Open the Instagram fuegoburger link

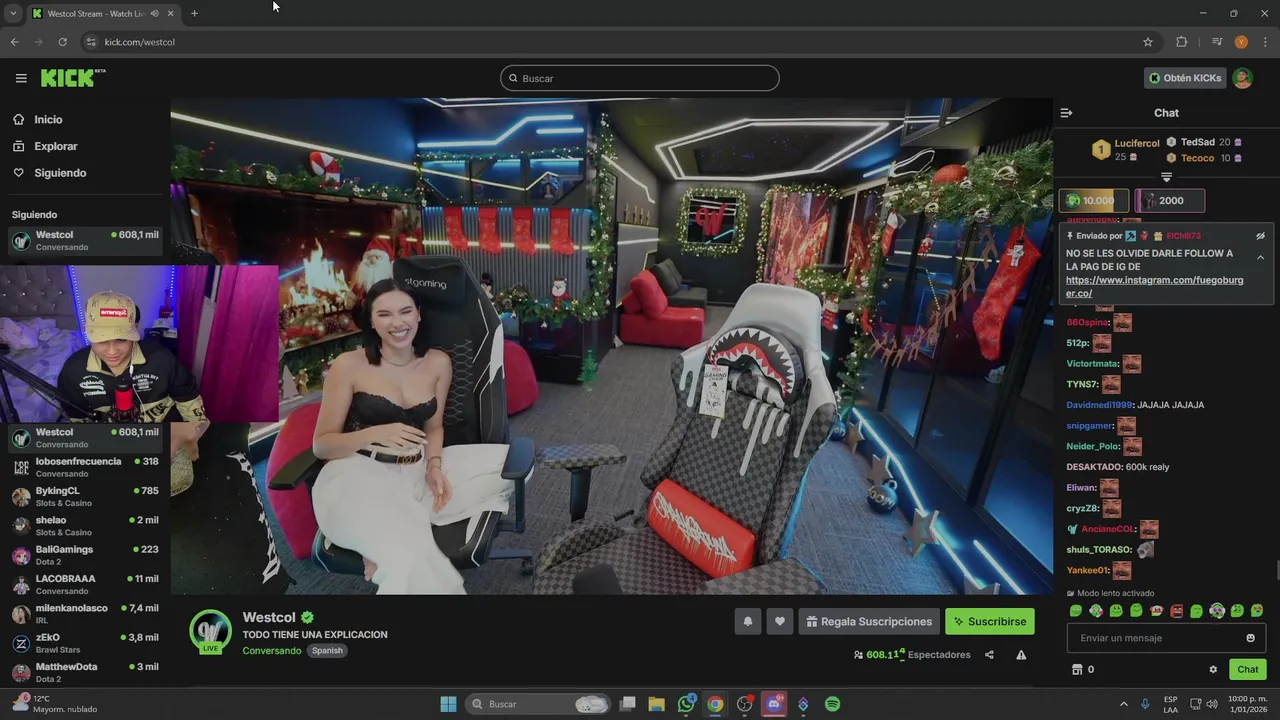click(x=1154, y=287)
